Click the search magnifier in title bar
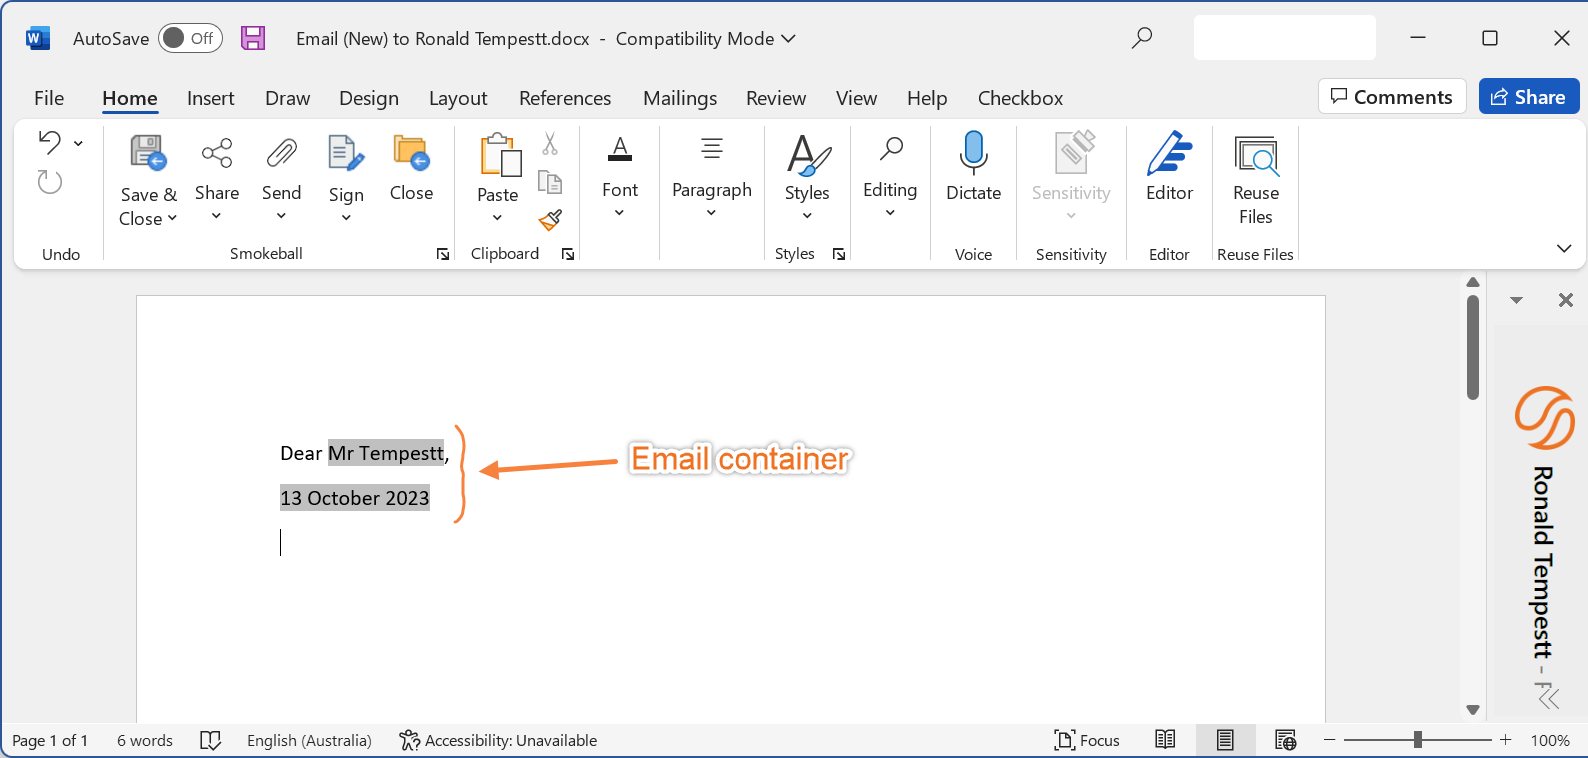Screen dimensions: 1588x758 1141,38
